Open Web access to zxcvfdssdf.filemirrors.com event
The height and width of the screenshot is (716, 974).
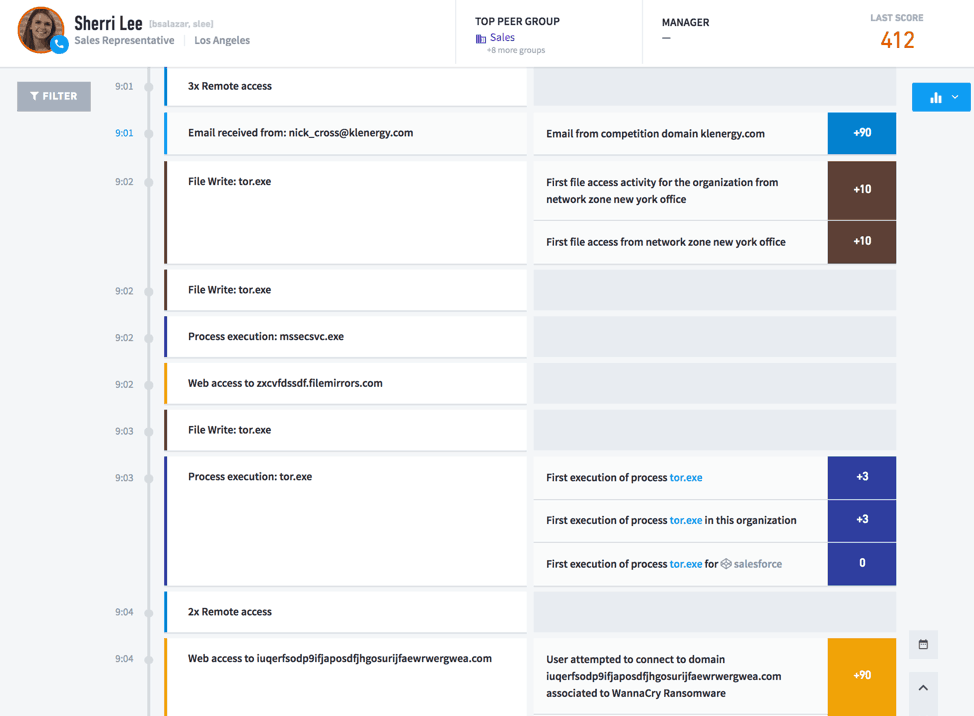345,383
